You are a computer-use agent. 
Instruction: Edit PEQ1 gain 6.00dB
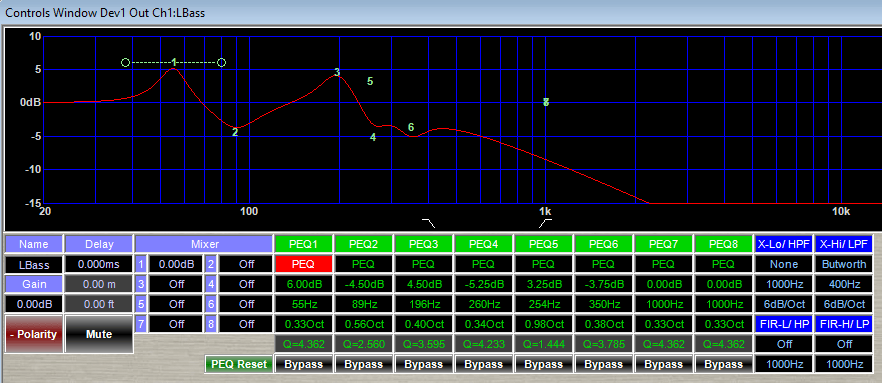[303, 284]
